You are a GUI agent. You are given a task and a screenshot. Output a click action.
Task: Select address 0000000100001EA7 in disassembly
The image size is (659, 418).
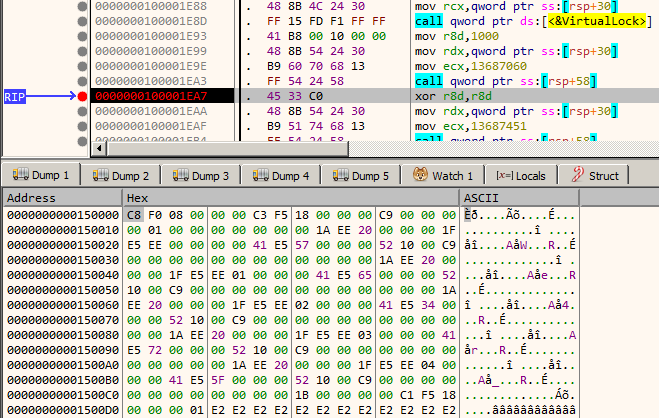tap(151, 96)
